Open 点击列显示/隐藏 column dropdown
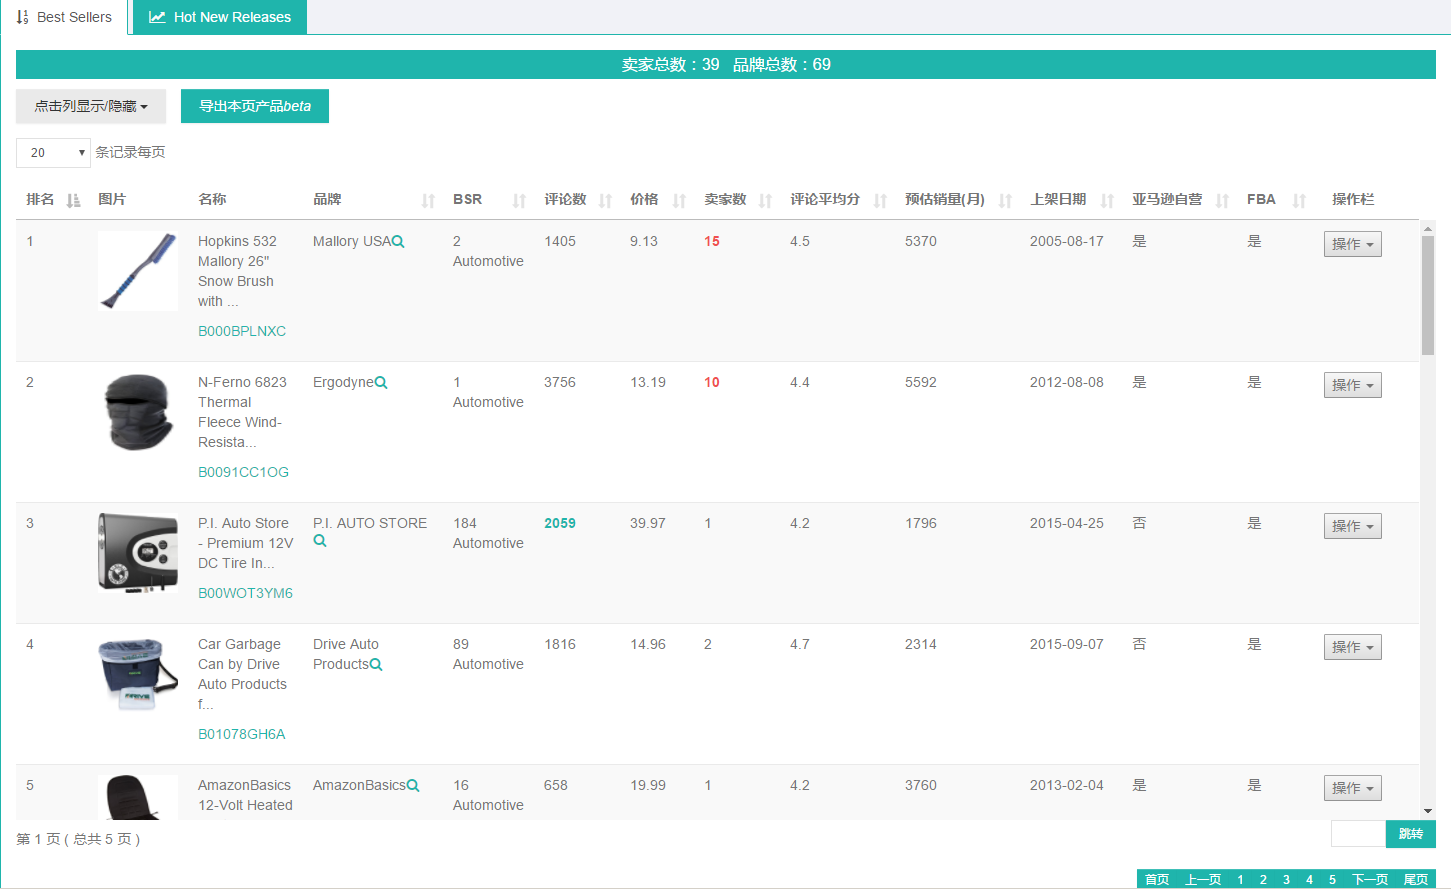Screen dimensions: 1451x889 click(x=91, y=106)
